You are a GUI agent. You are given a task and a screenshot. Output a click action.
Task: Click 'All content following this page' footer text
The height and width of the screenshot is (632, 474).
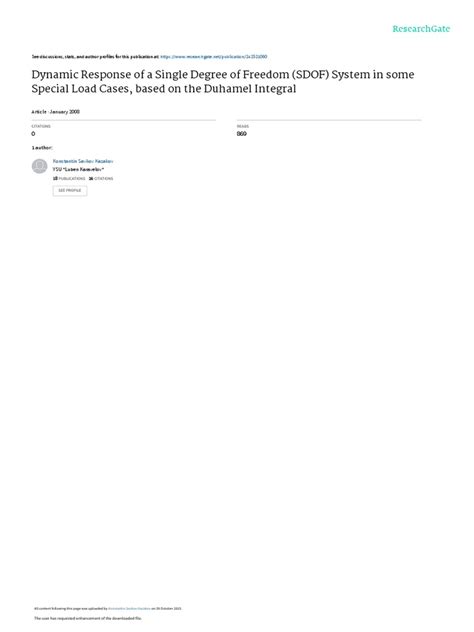(x=71, y=608)
